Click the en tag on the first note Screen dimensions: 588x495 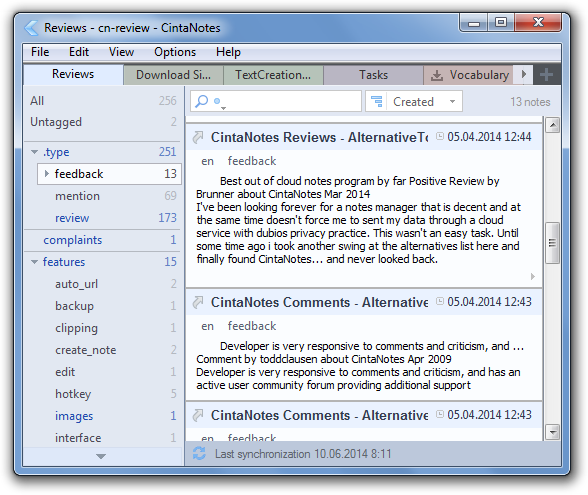(x=207, y=161)
